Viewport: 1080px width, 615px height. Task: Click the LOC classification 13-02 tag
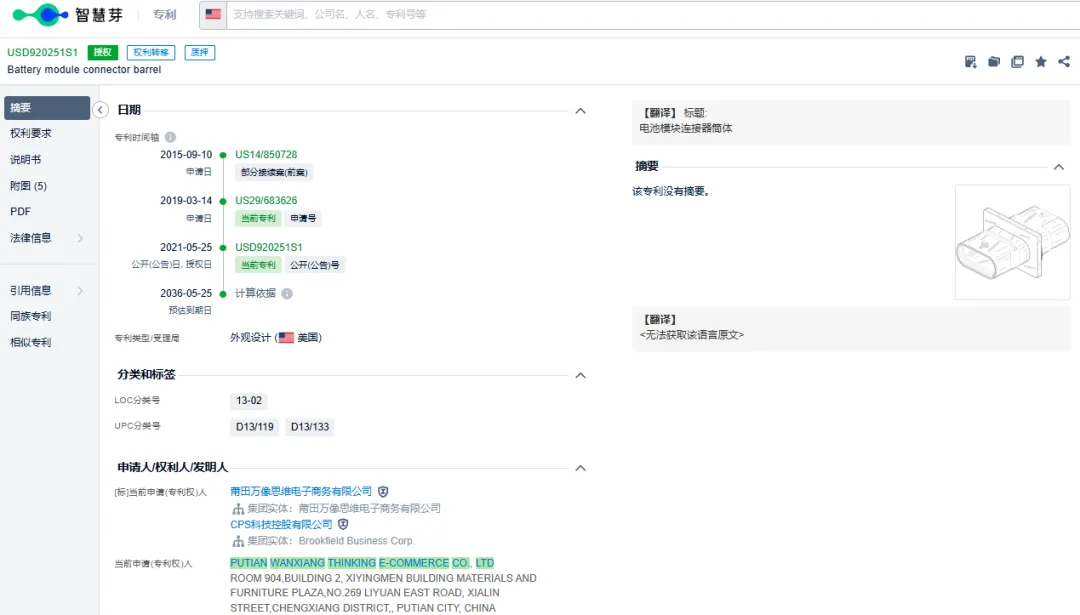tap(249, 401)
